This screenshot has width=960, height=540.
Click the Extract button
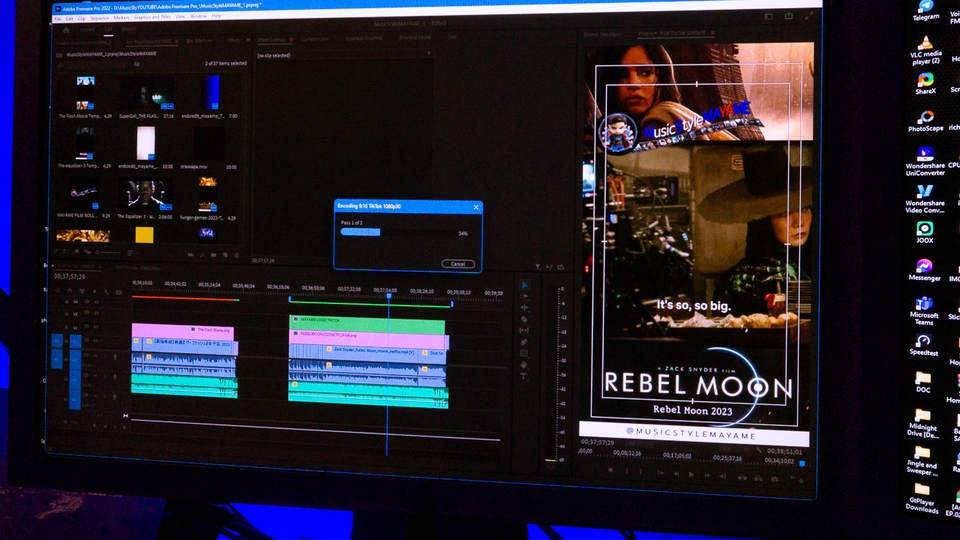759,478
